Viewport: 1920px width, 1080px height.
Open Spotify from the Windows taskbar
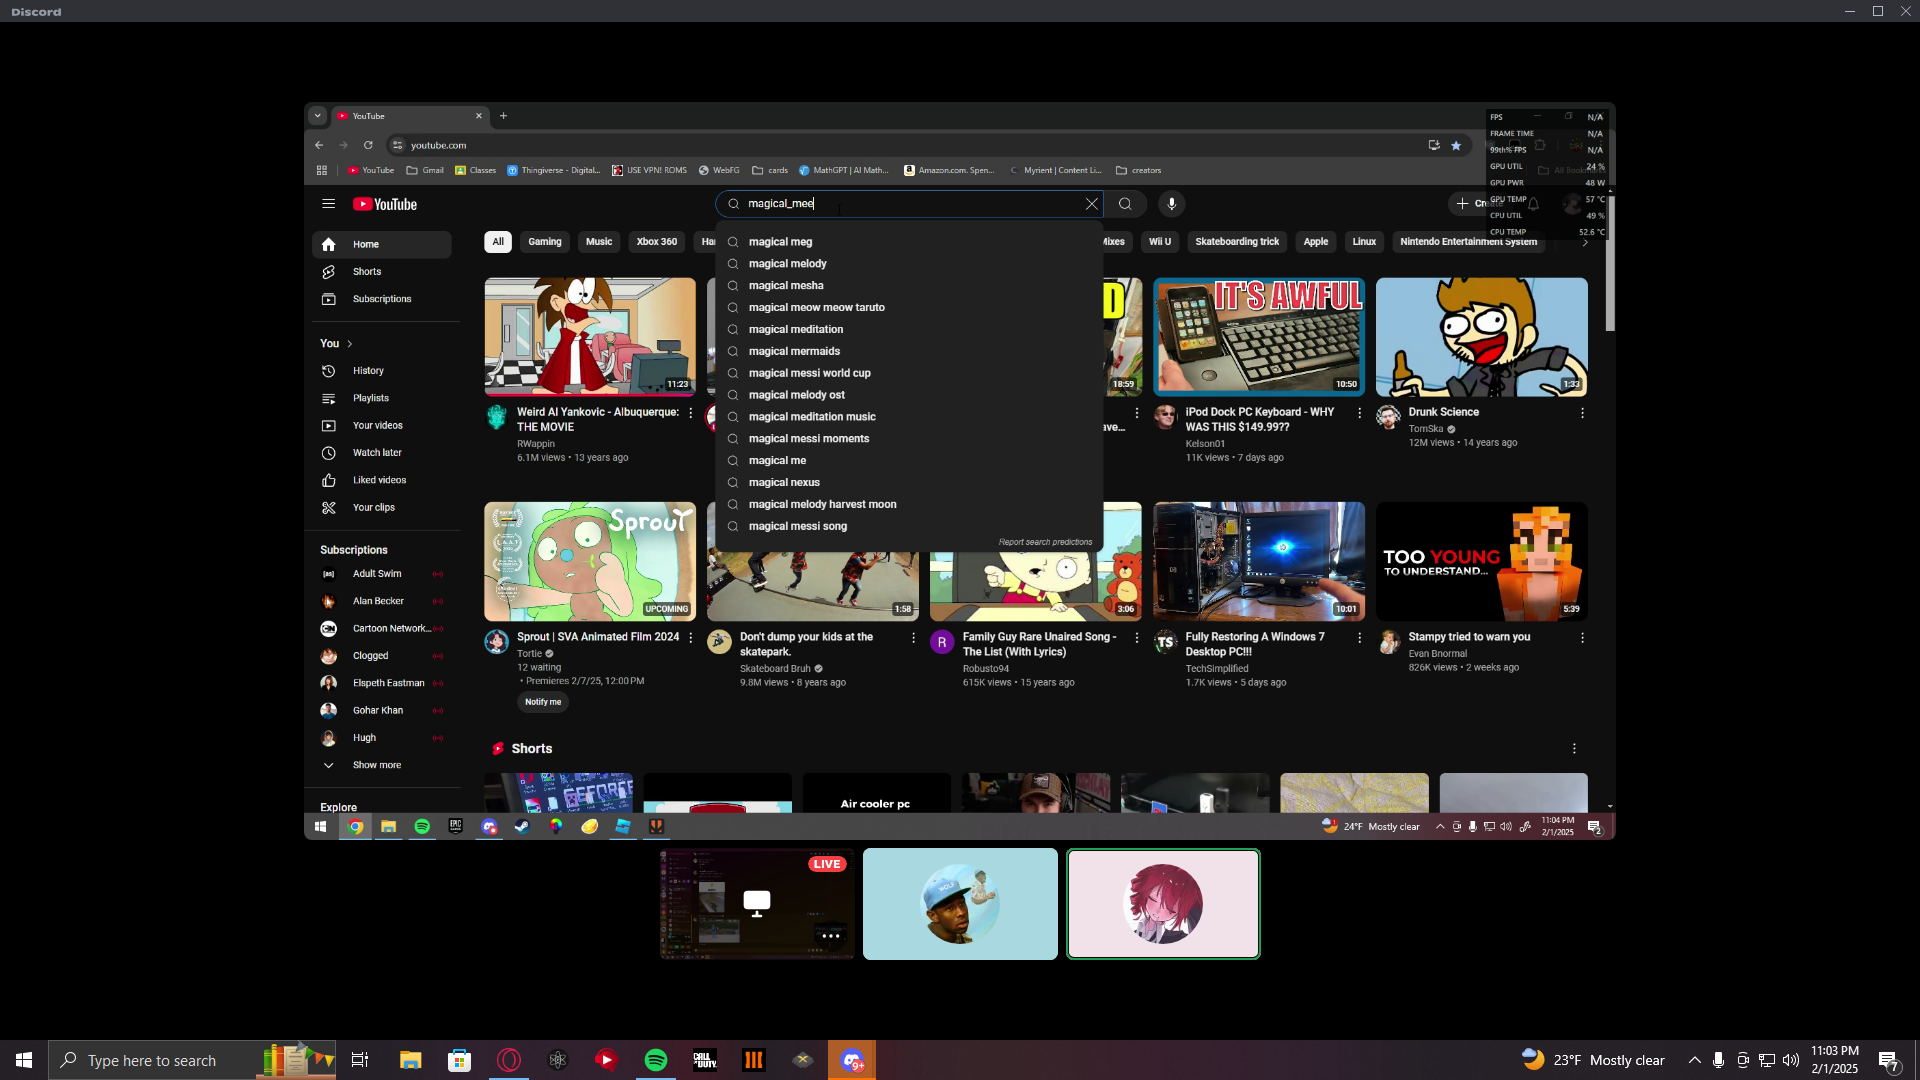point(656,1060)
